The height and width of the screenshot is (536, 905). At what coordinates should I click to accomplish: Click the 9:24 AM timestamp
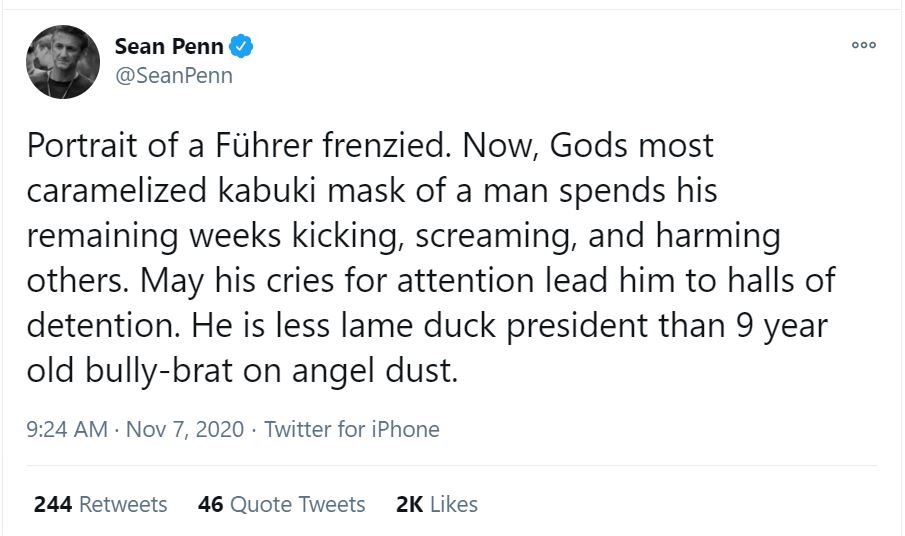pyautogui.click(x=67, y=429)
